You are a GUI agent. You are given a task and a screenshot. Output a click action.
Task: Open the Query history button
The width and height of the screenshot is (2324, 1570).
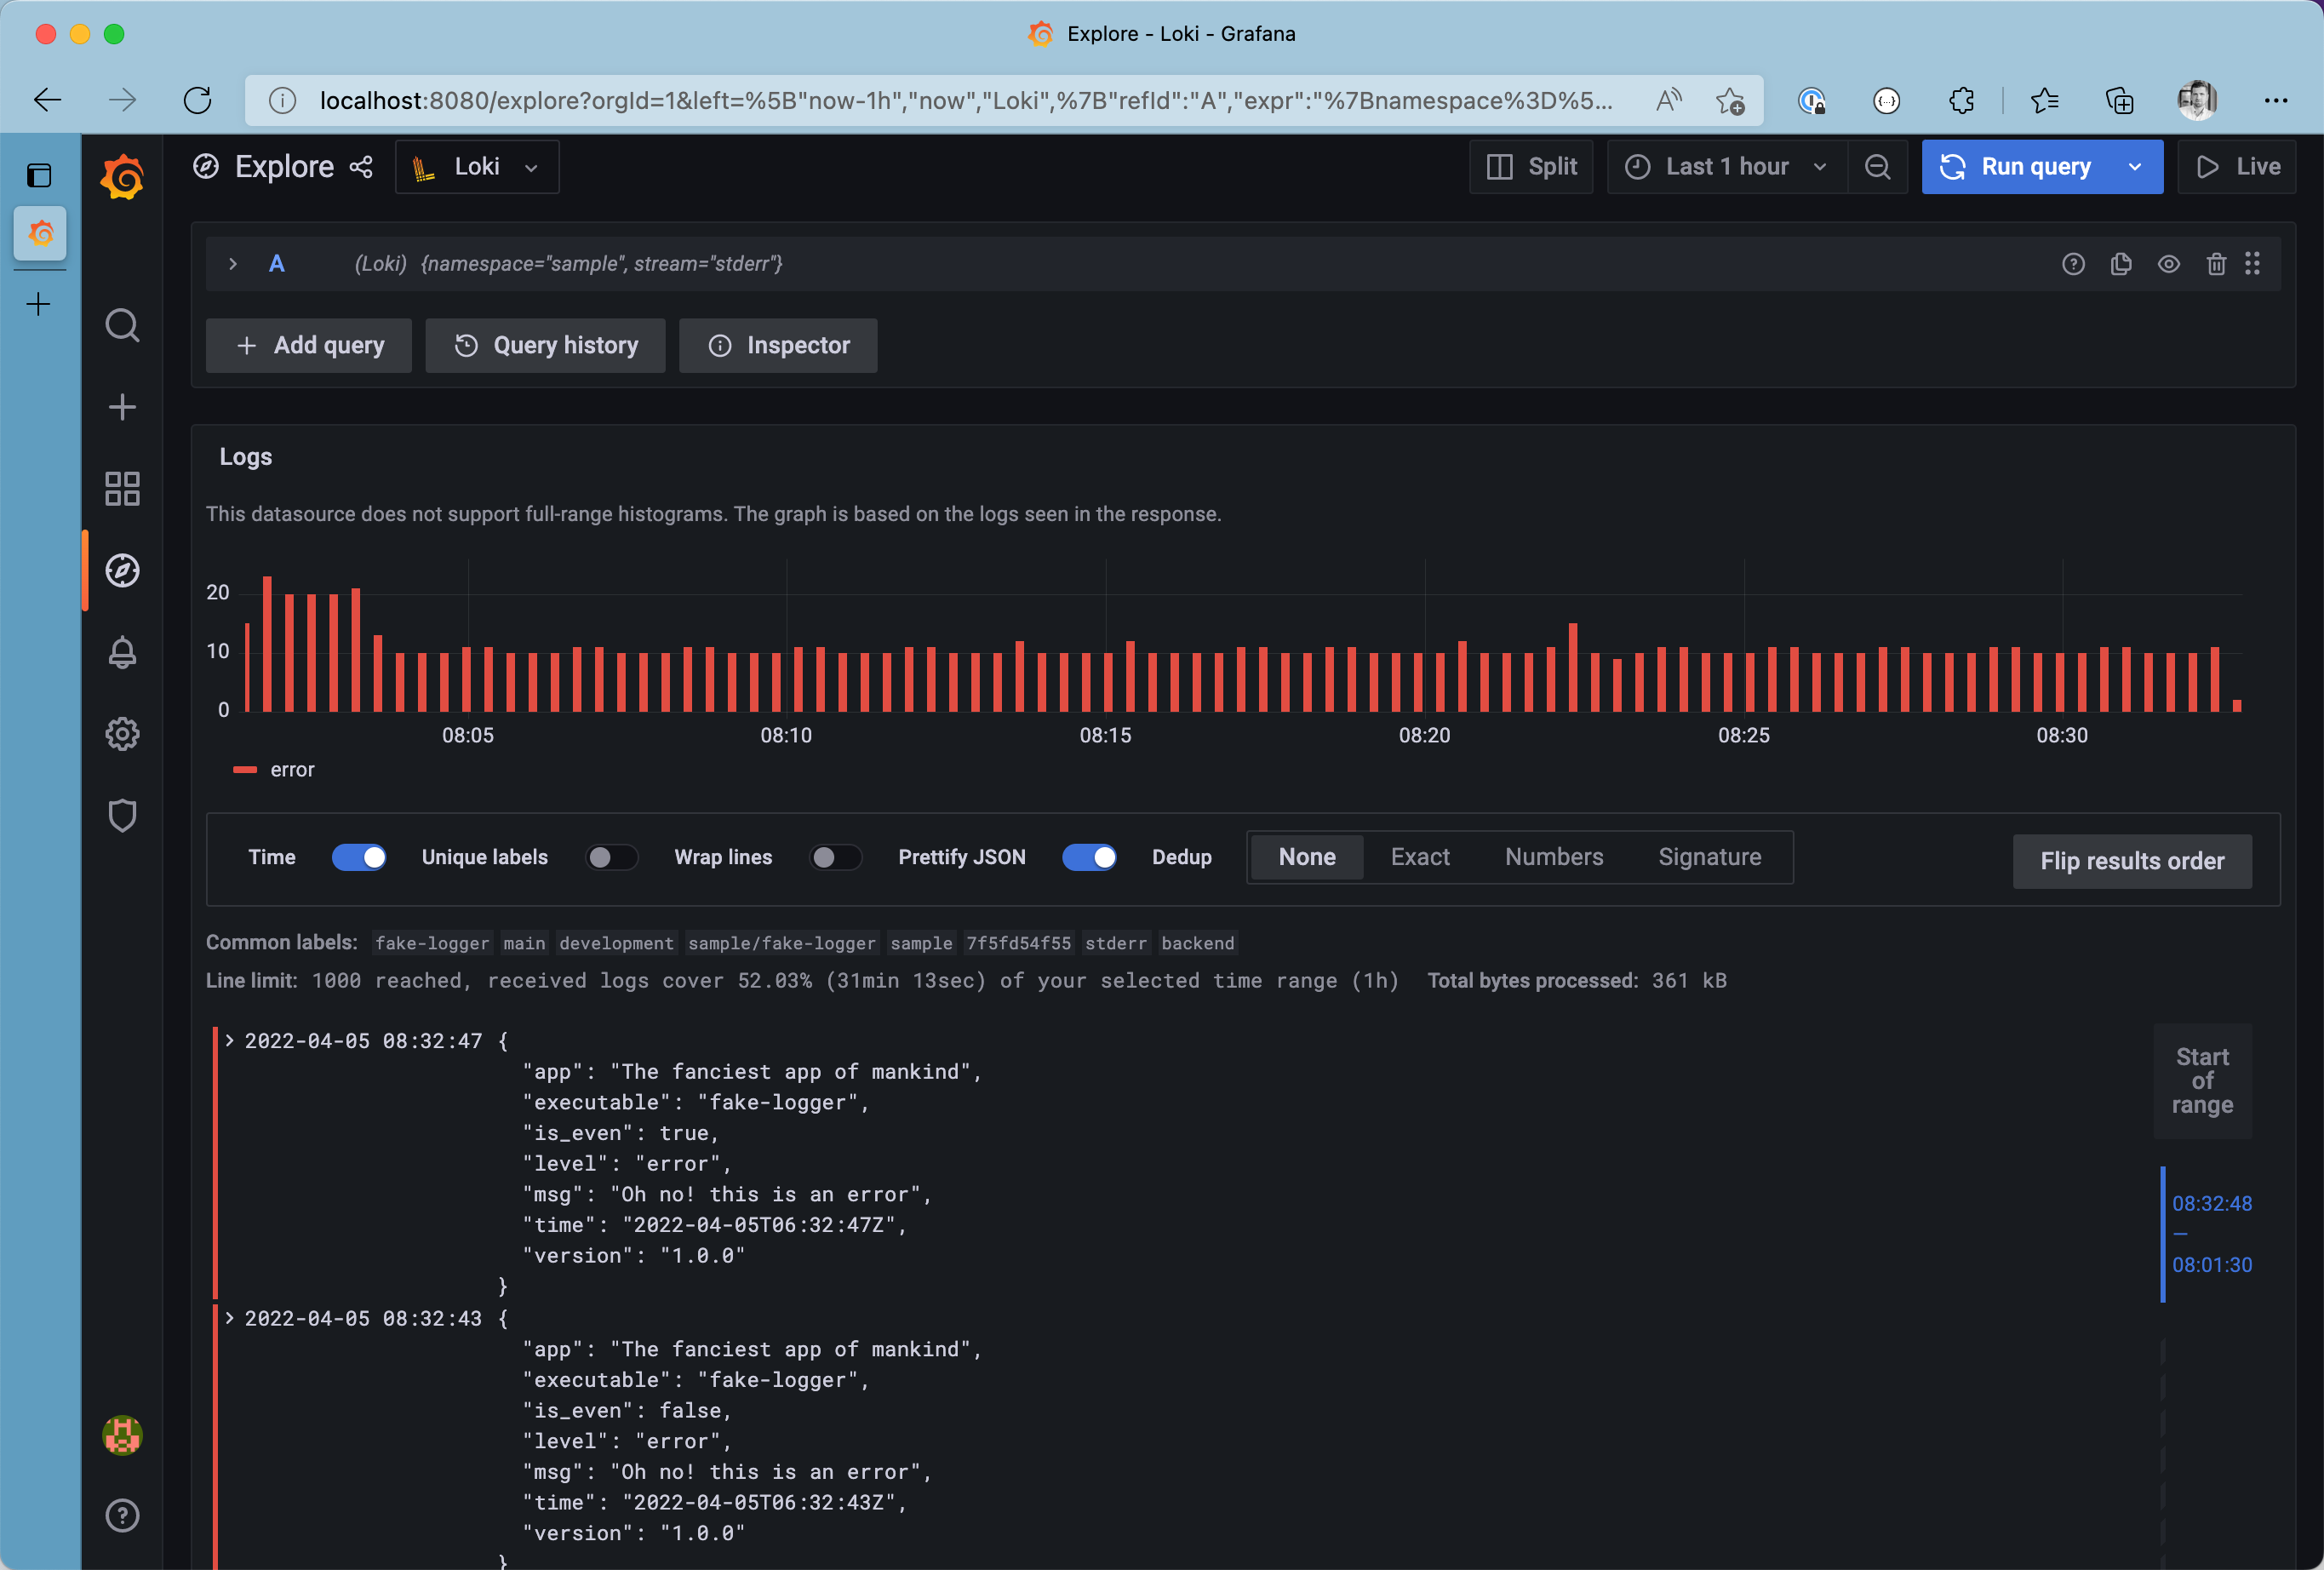545,346
